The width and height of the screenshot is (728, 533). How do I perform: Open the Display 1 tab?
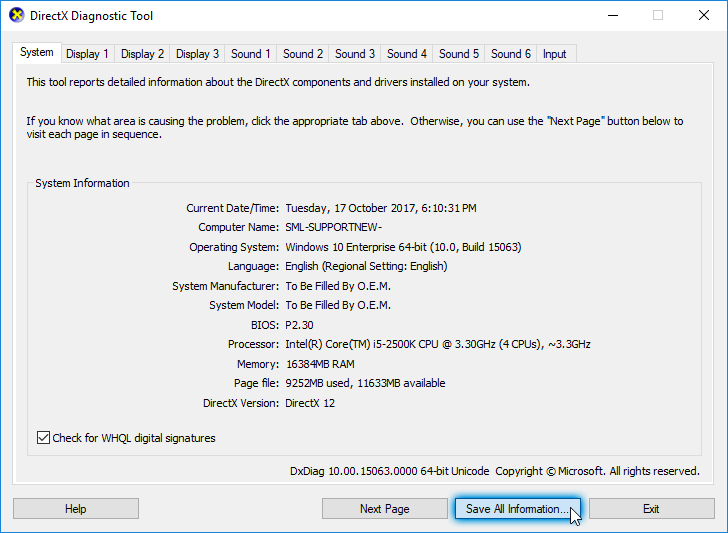coord(87,54)
